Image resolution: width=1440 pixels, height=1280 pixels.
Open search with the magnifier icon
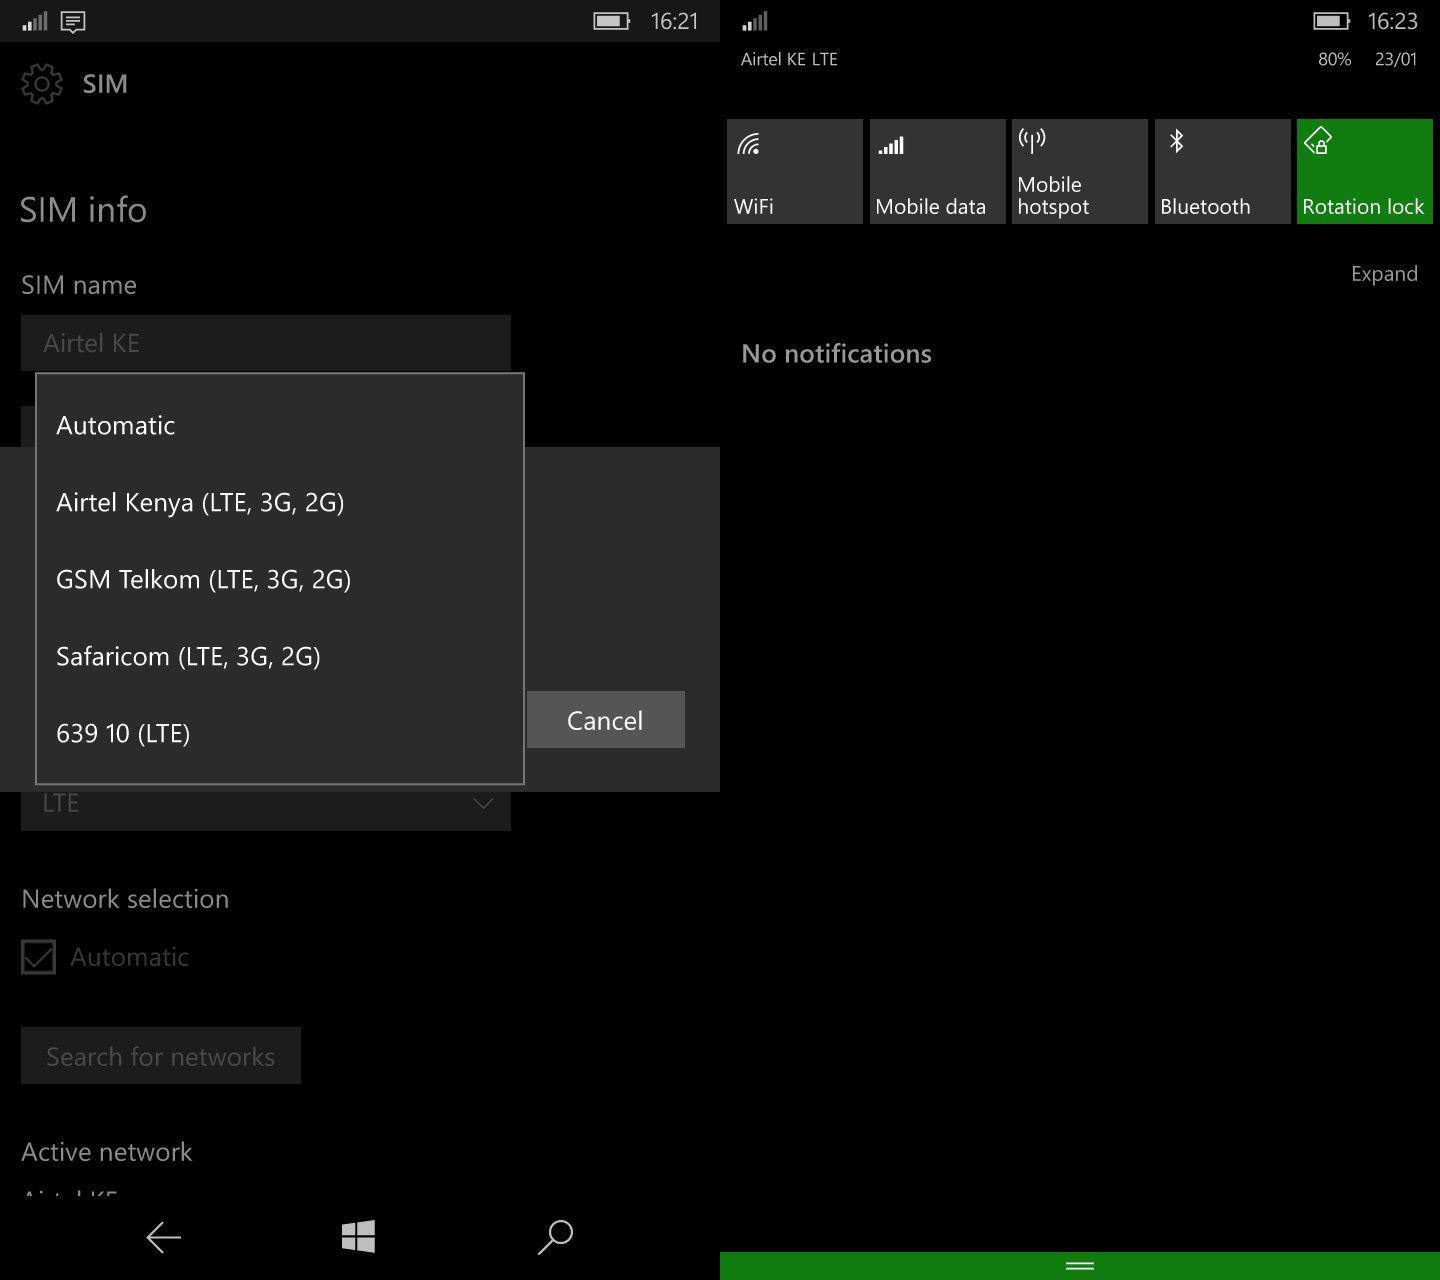coord(555,1237)
